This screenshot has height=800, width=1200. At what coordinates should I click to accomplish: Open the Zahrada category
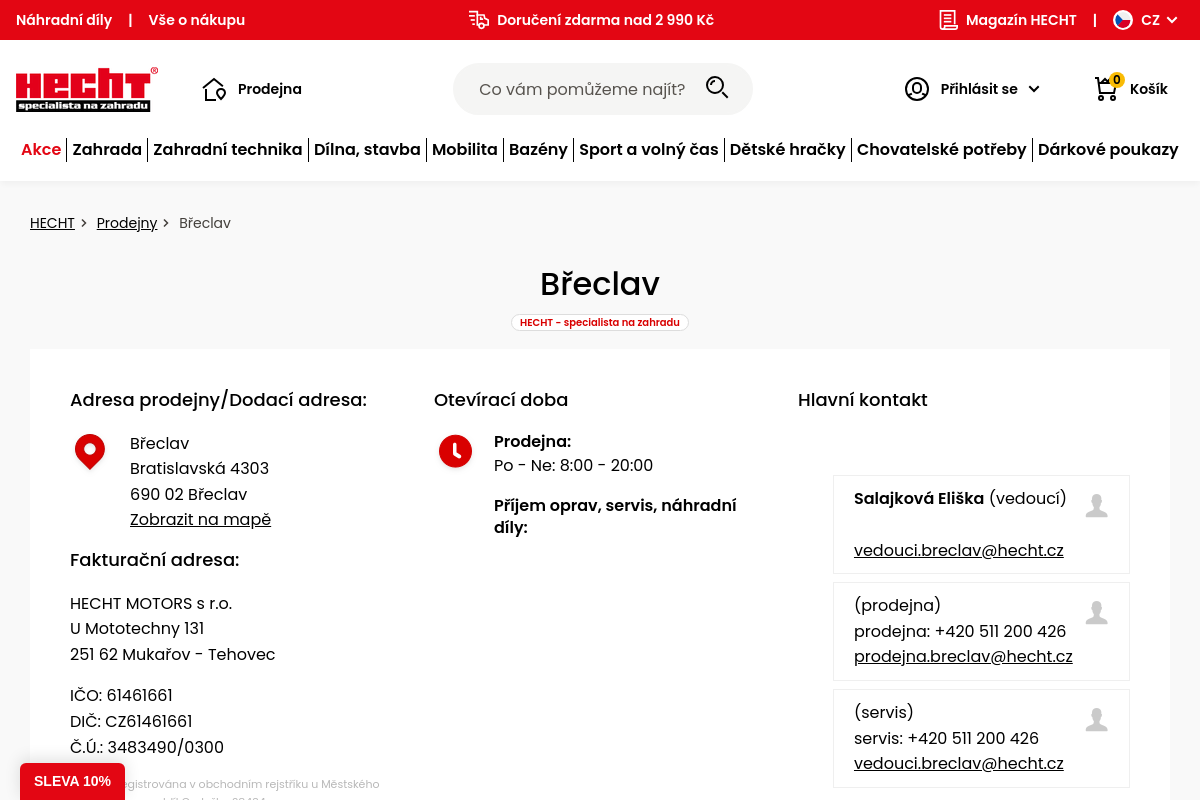pyautogui.click(x=107, y=150)
